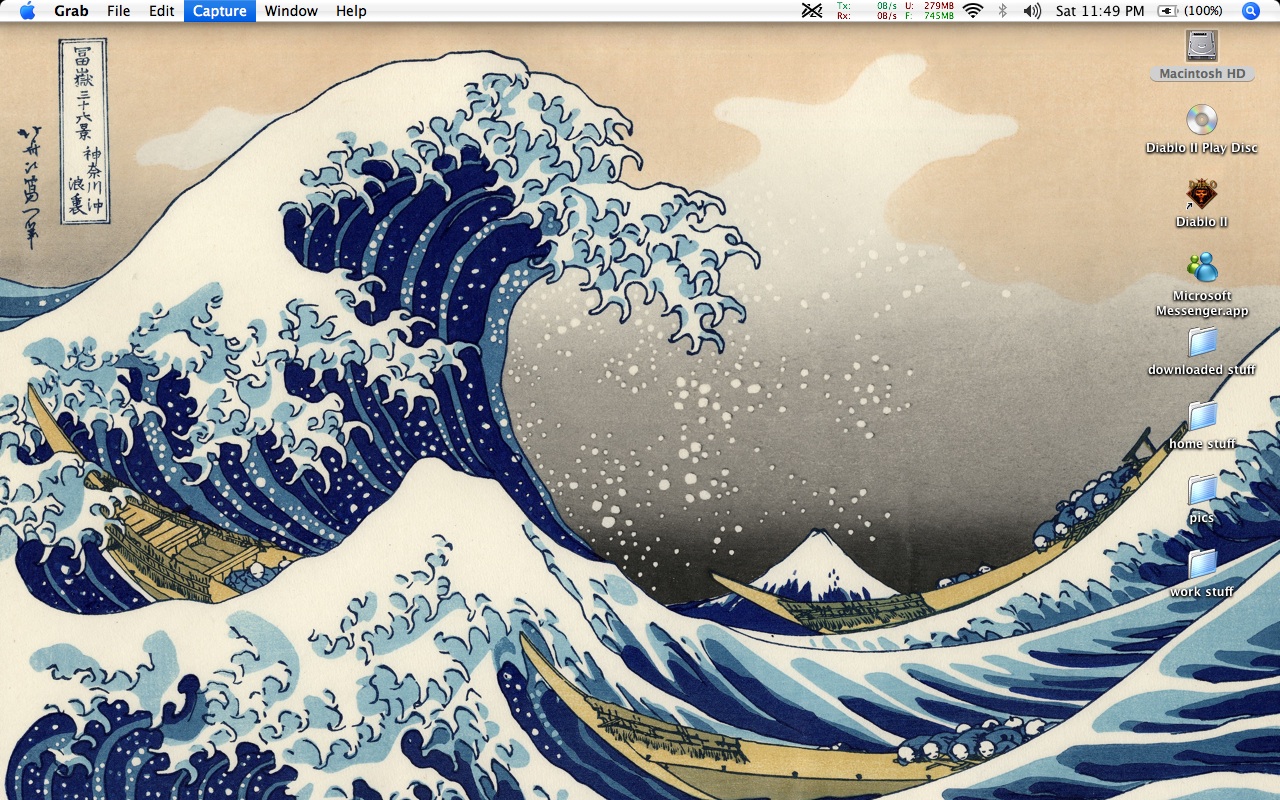Click the battery status icon

click(1168, 11)
